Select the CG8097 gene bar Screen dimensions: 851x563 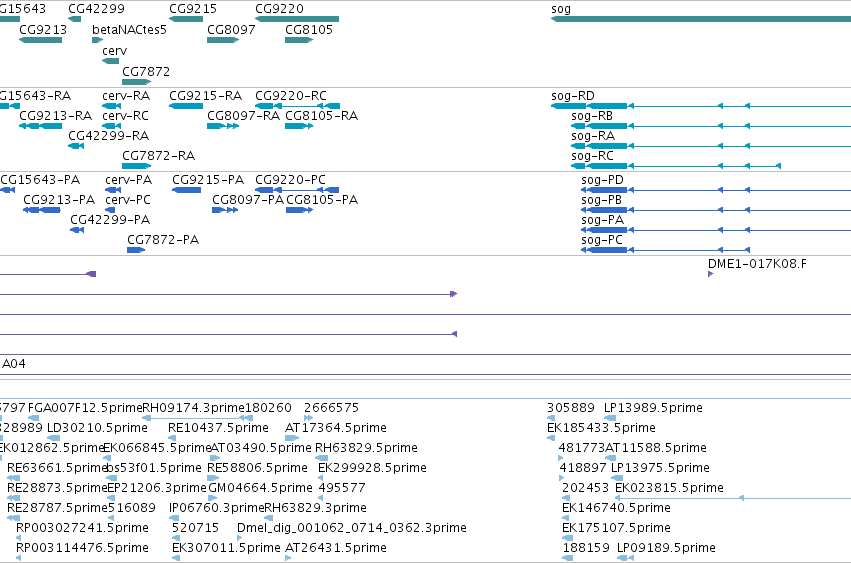[223, 40]
